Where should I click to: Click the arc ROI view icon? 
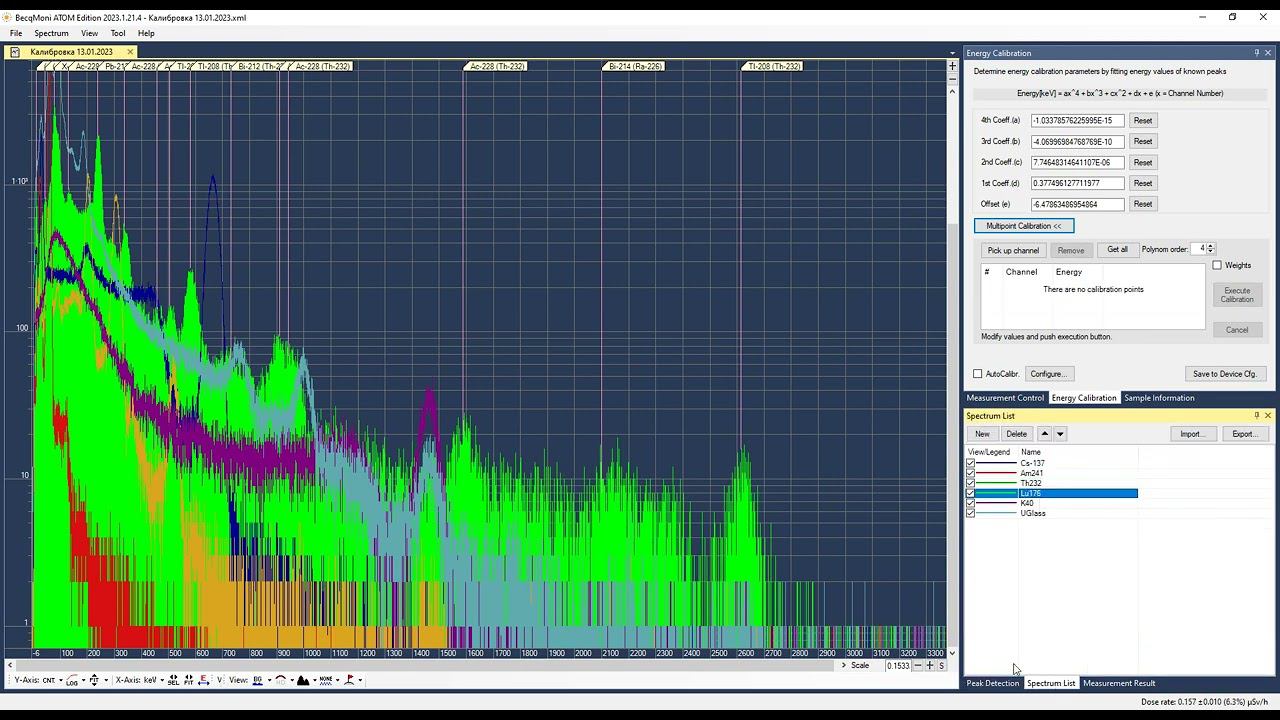(281, 680)
